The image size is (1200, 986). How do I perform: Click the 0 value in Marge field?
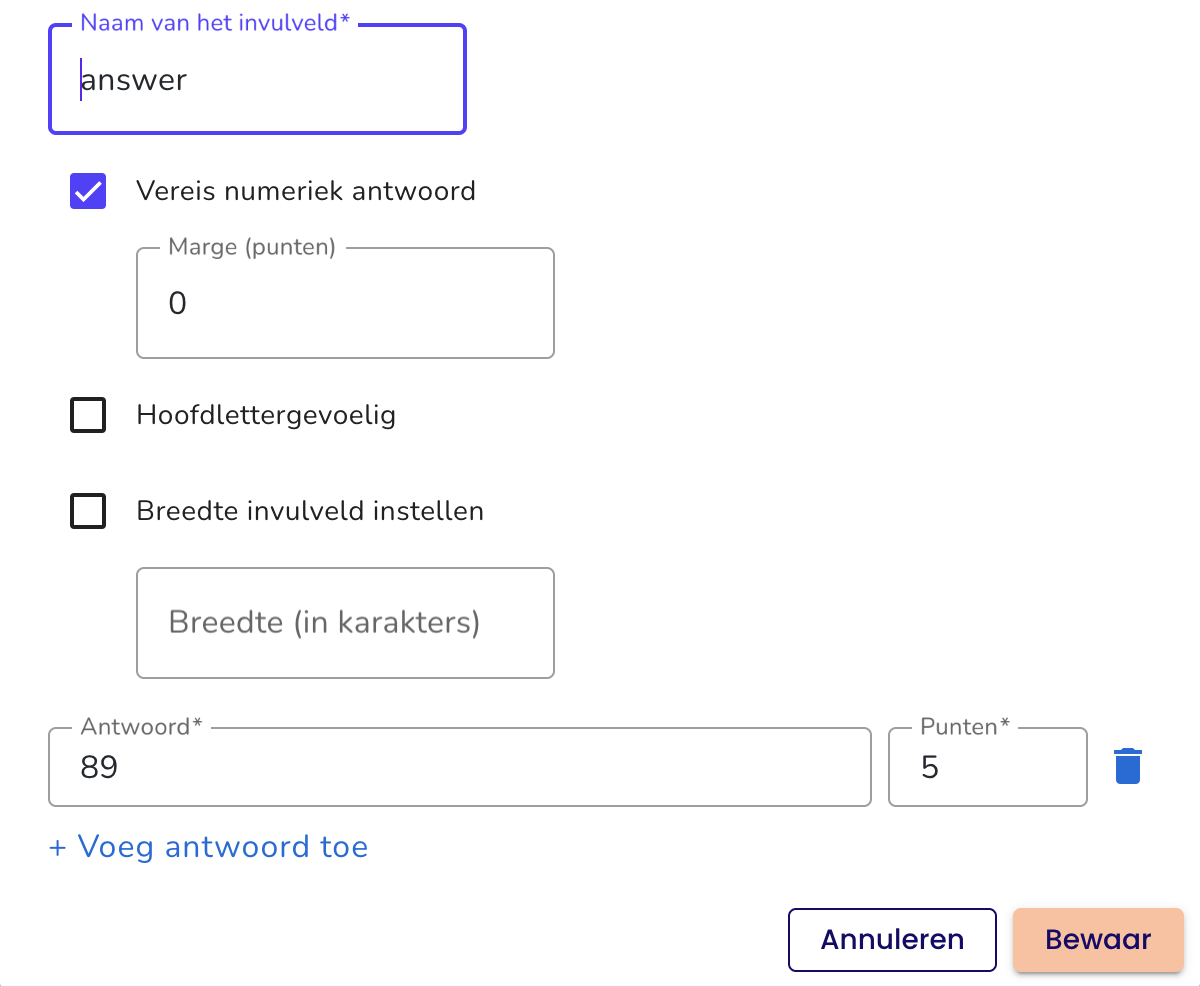tap(178, 303)
